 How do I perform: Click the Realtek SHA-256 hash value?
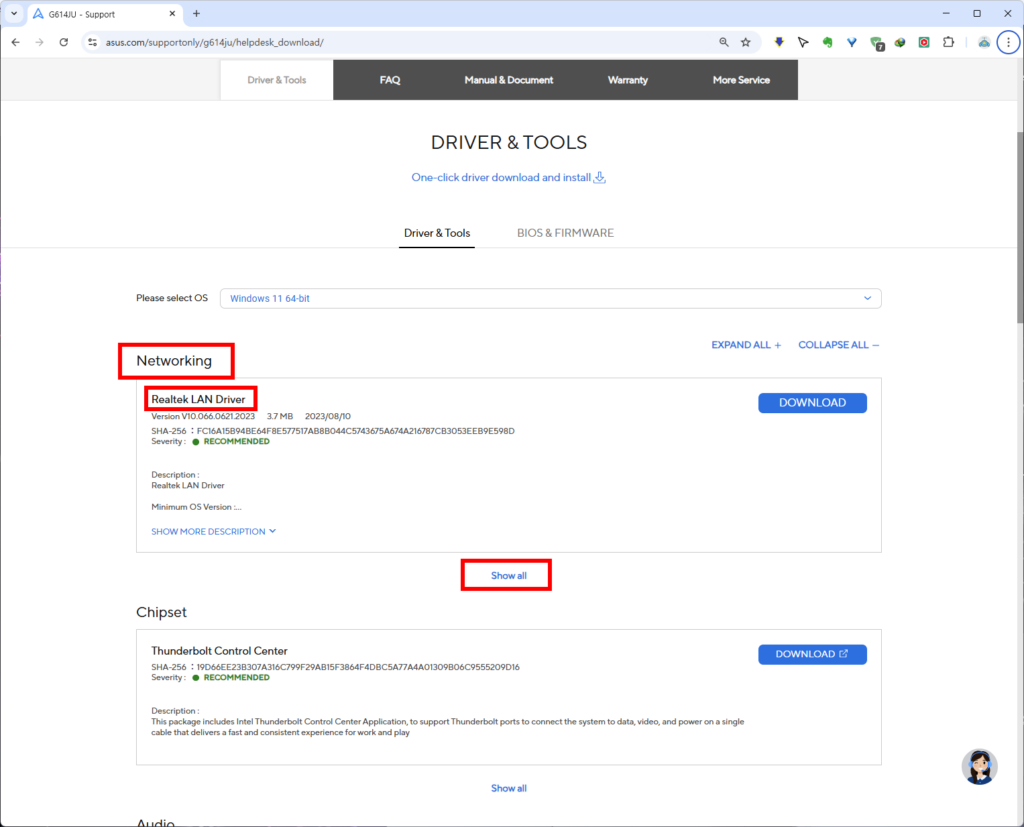[x=356, y=431]
